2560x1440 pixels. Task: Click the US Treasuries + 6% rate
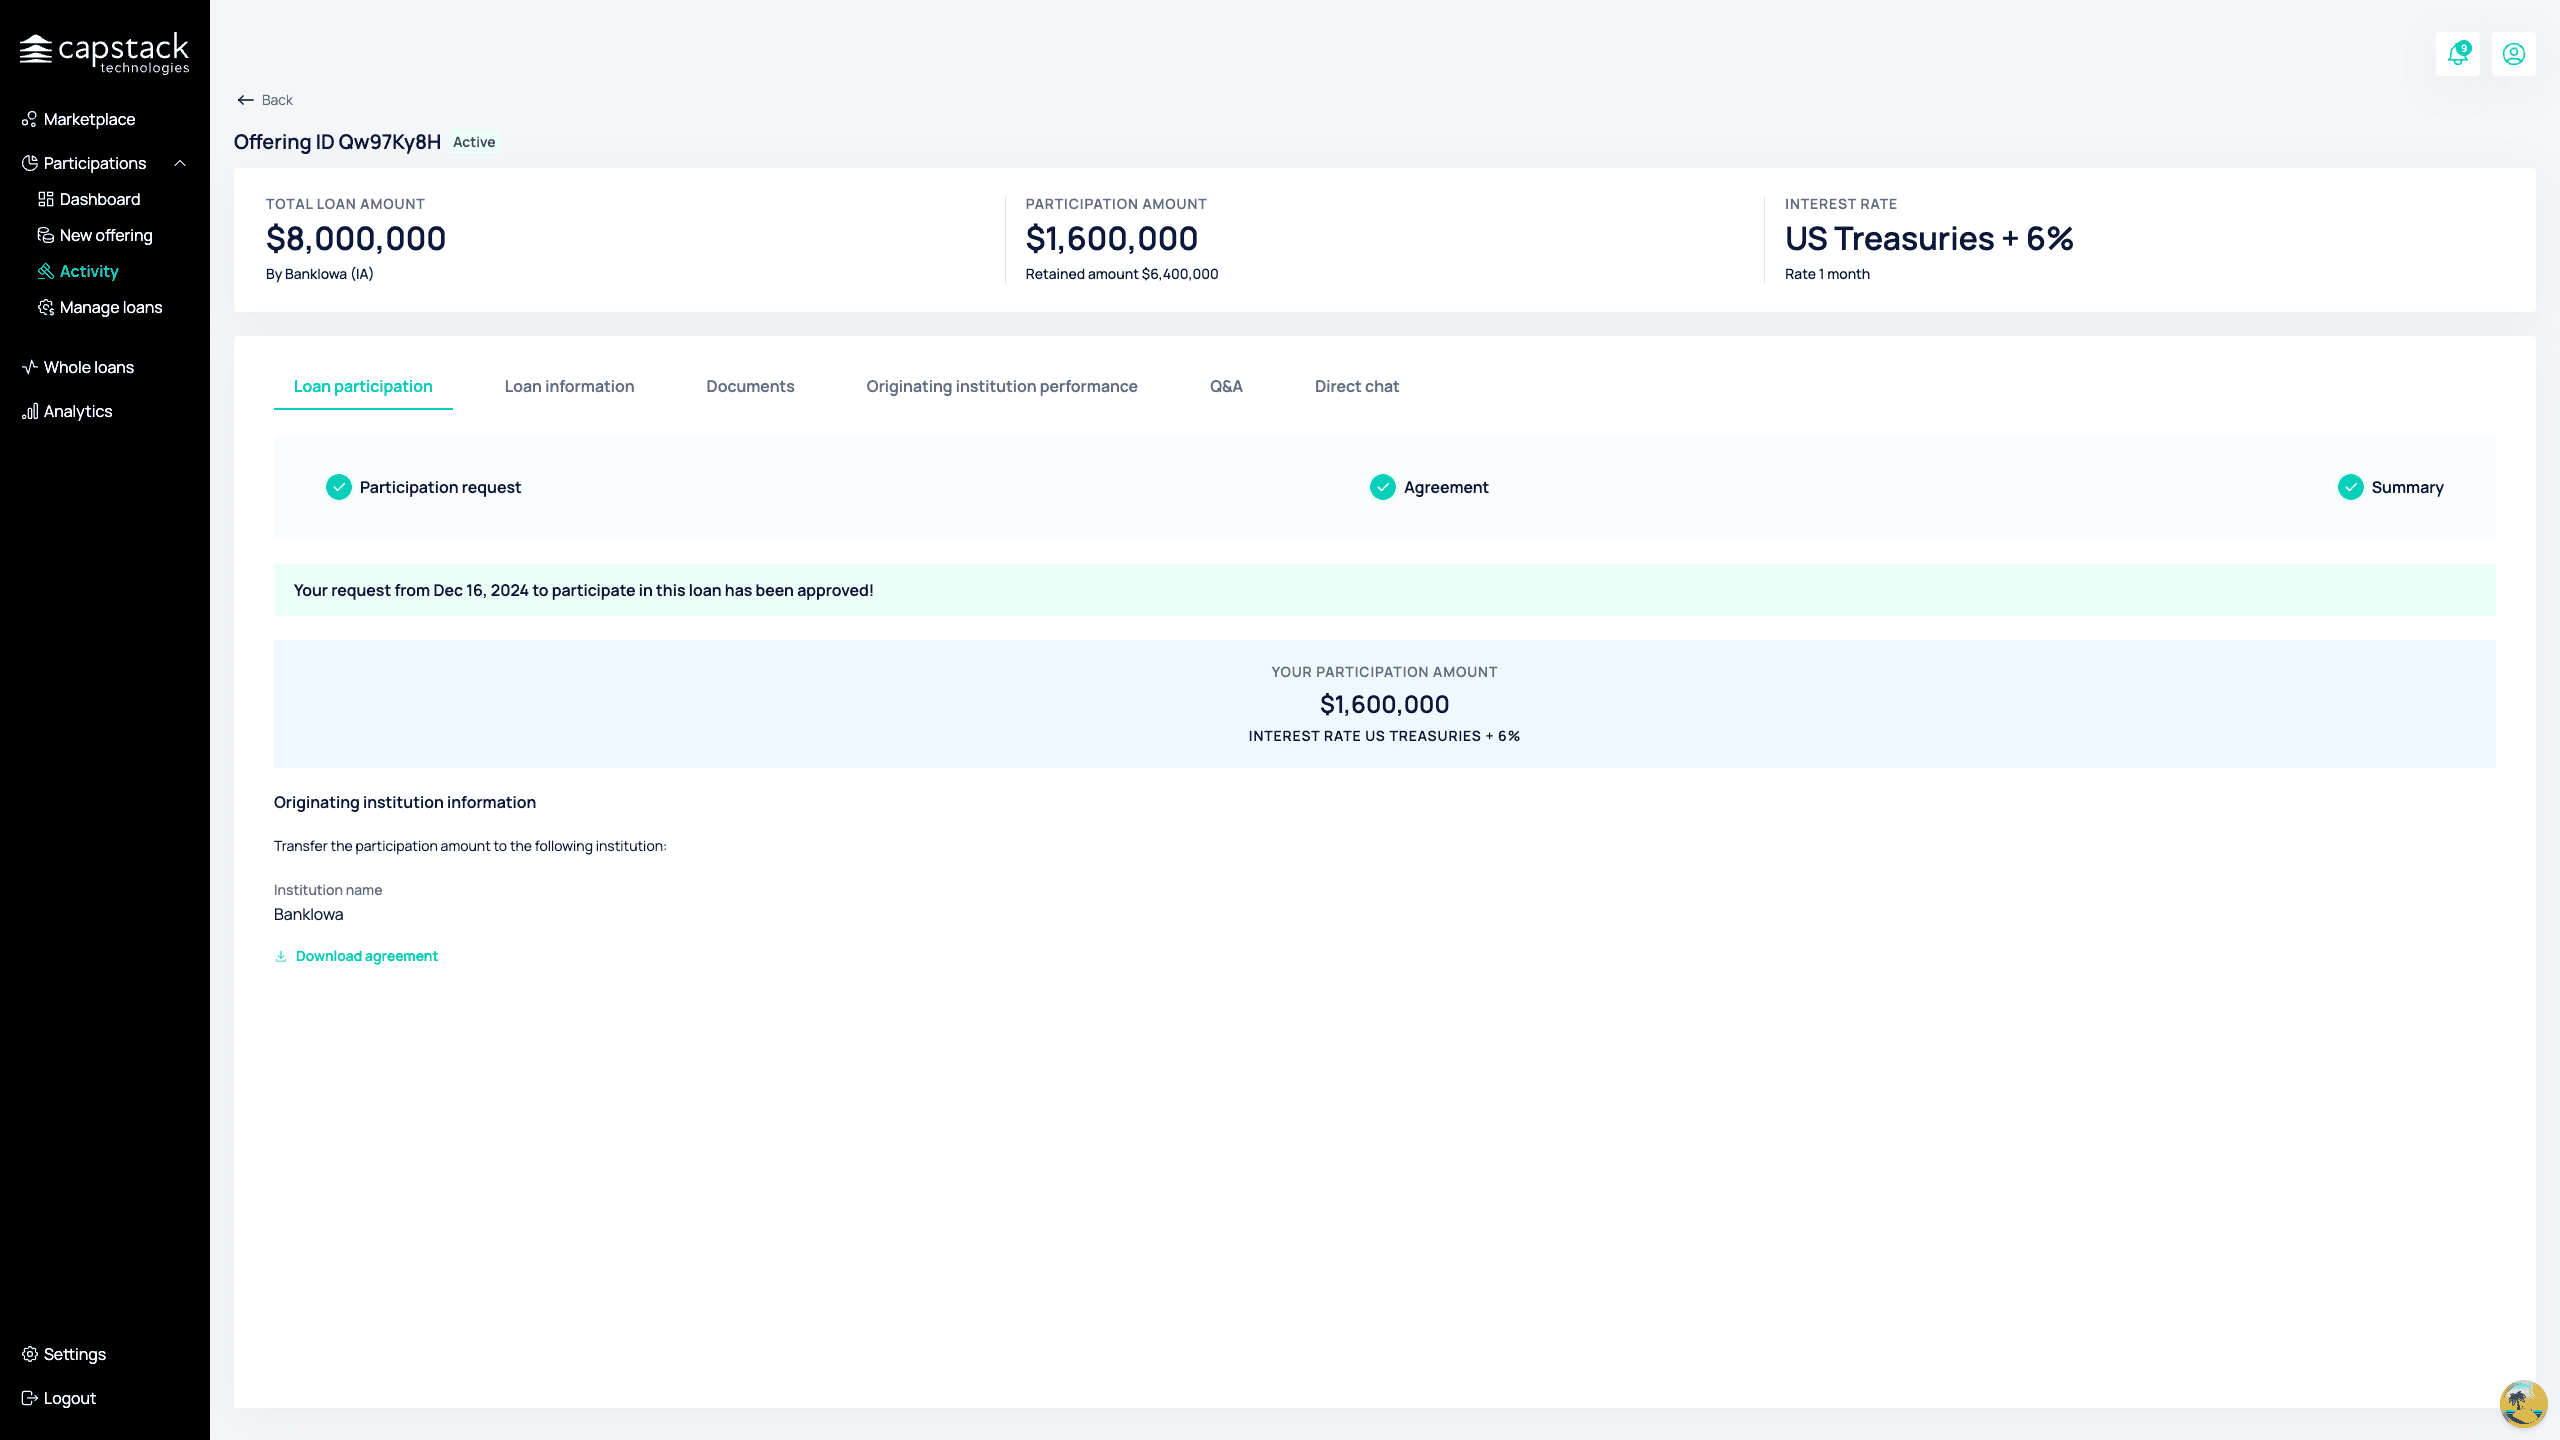click(1929, 238)
